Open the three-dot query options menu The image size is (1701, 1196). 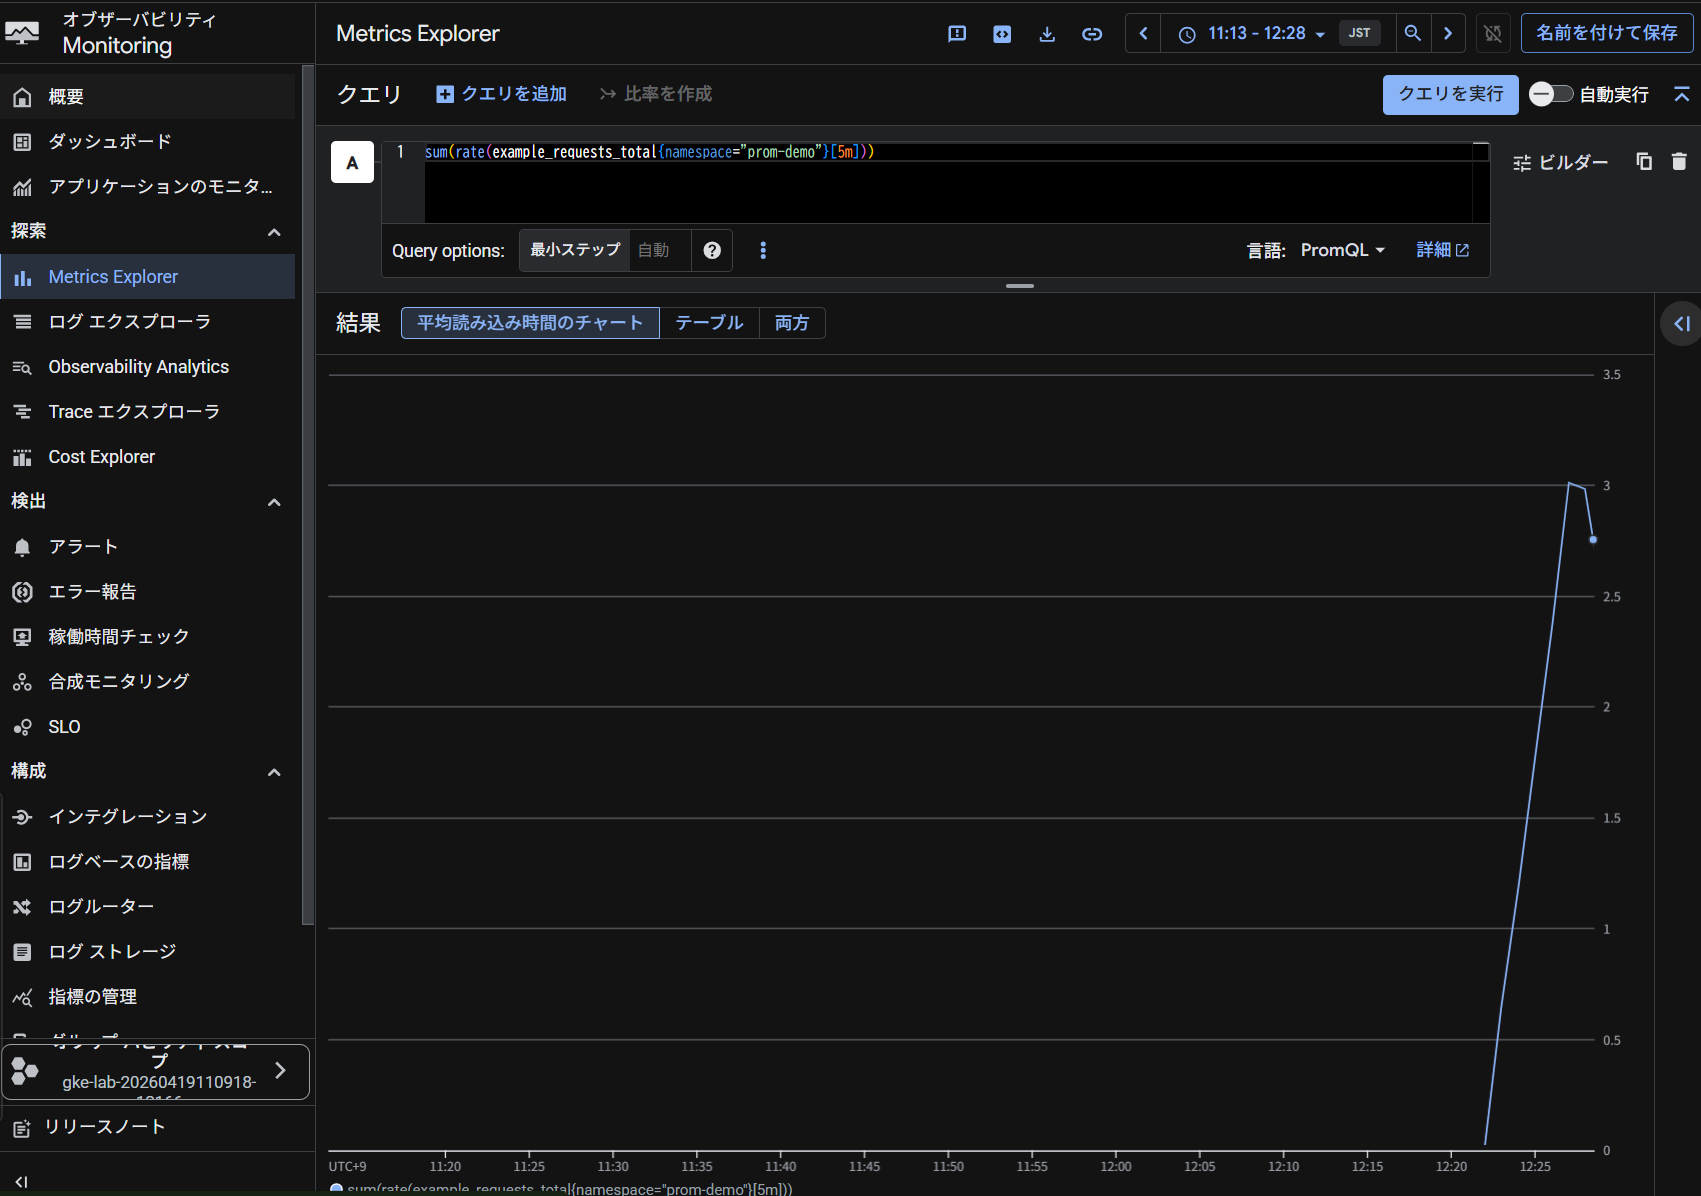tap(763, 250)
